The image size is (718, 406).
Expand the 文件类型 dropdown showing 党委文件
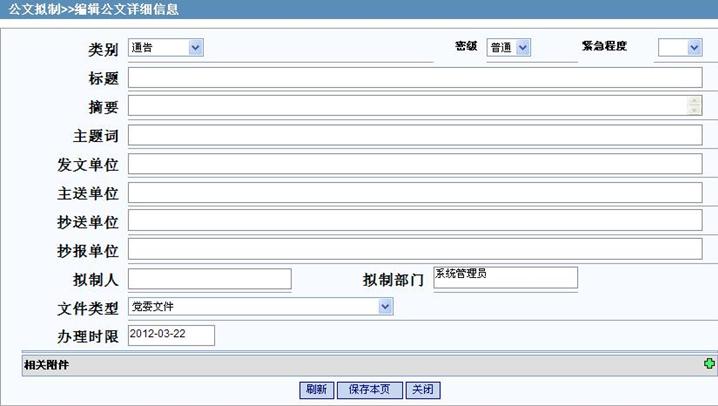261,307
